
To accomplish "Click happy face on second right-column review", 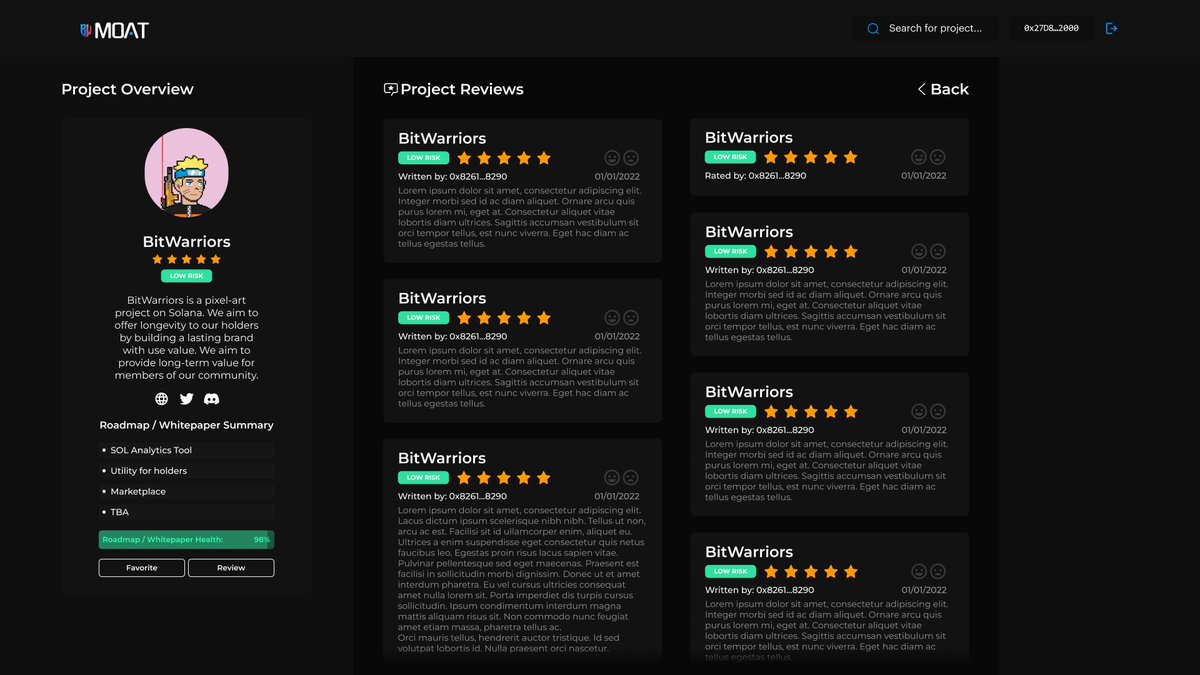I will pyautogui.click(x=919, y=252).
